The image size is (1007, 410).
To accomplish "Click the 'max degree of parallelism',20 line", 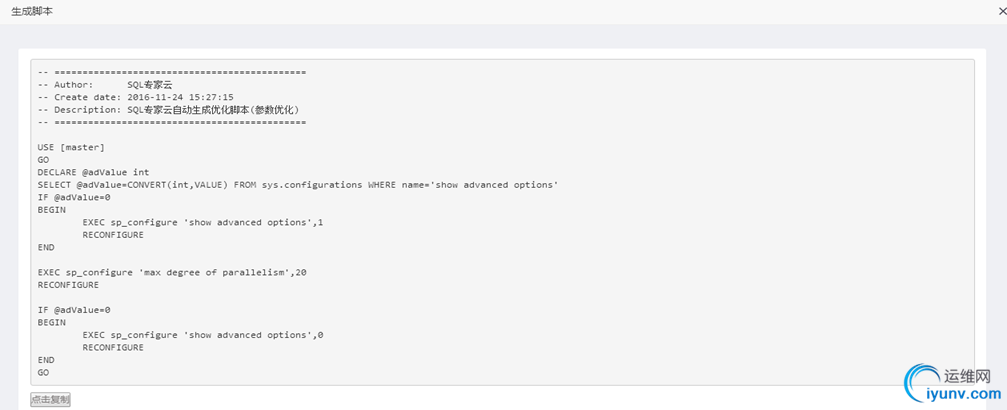I will 172,272.
